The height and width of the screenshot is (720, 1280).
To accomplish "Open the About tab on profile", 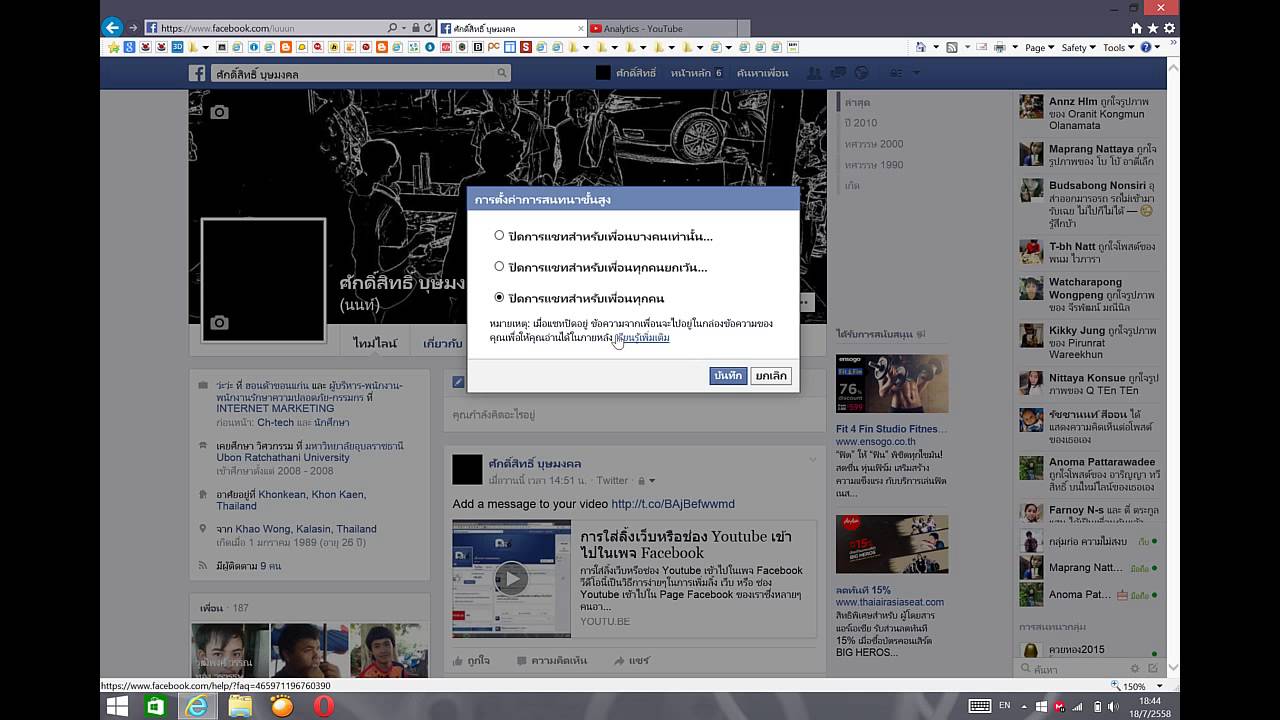I will coord(442,343).
